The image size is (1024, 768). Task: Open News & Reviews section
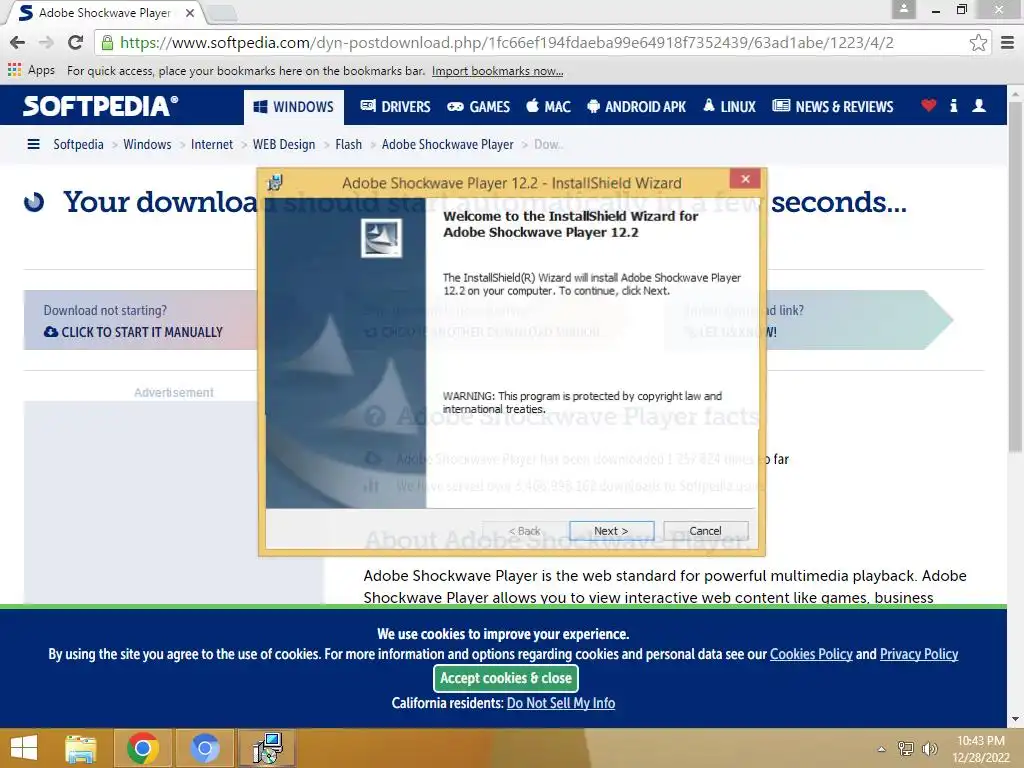tap(833, 106)
